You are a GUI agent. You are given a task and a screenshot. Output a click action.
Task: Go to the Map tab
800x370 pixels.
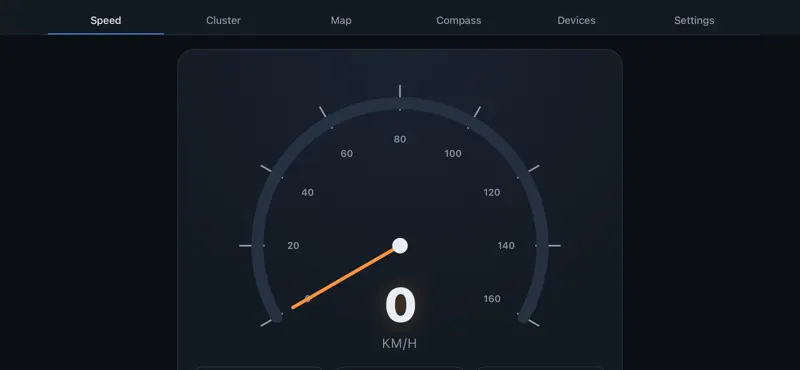(x=341, y=20)
